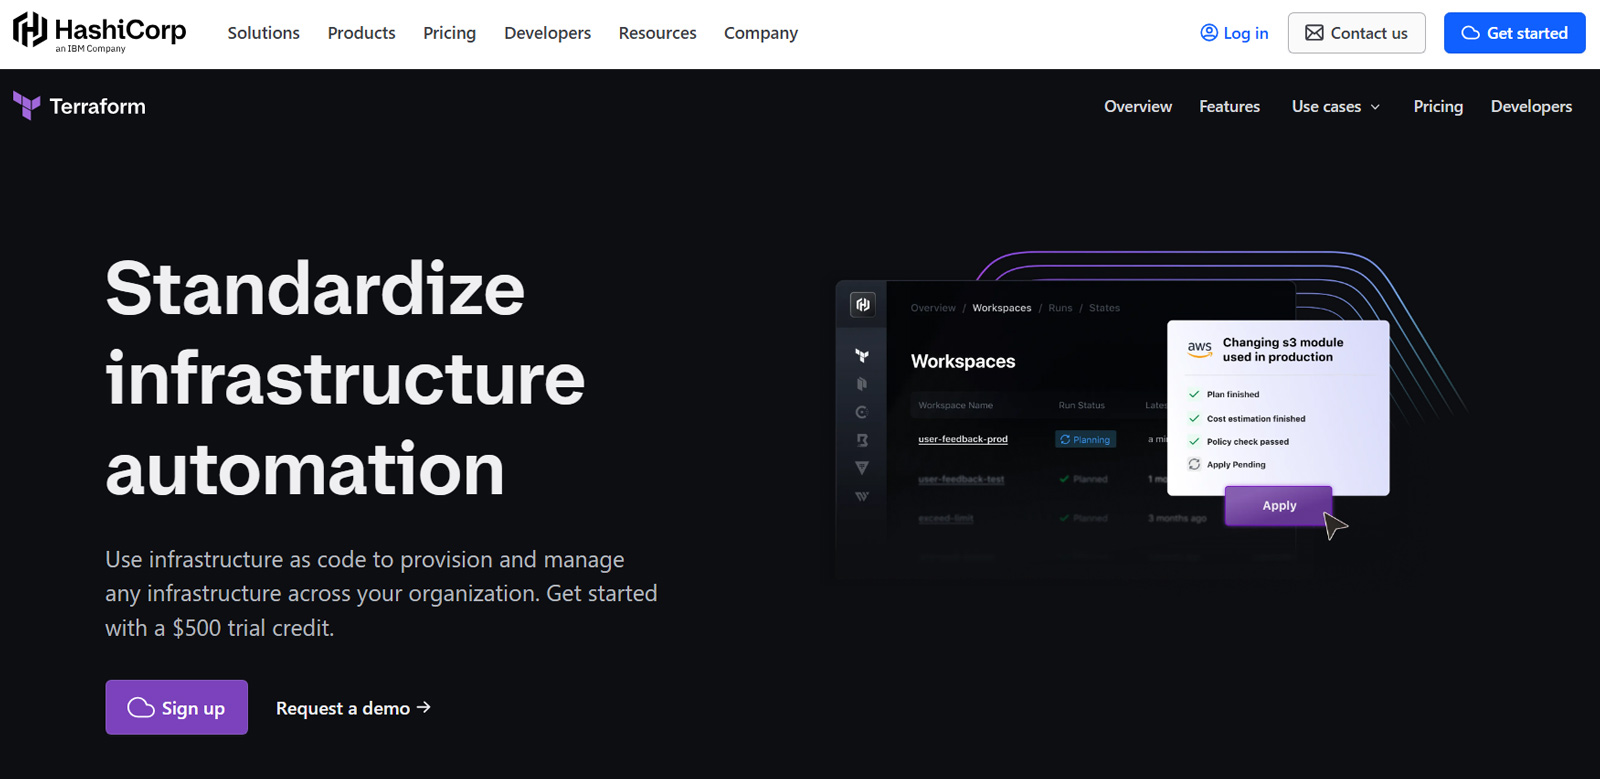This screenshot has width=1600, height=779.
Task: Select the Vault icon in the dashboard sidebar
Action: 862,468
